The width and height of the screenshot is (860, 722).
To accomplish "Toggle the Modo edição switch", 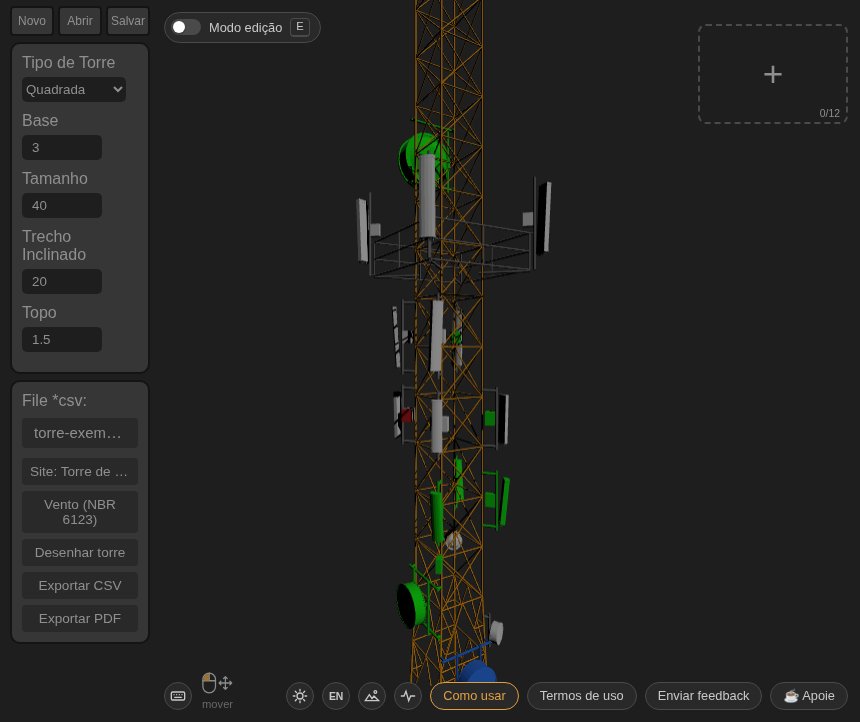I will 186,27.
